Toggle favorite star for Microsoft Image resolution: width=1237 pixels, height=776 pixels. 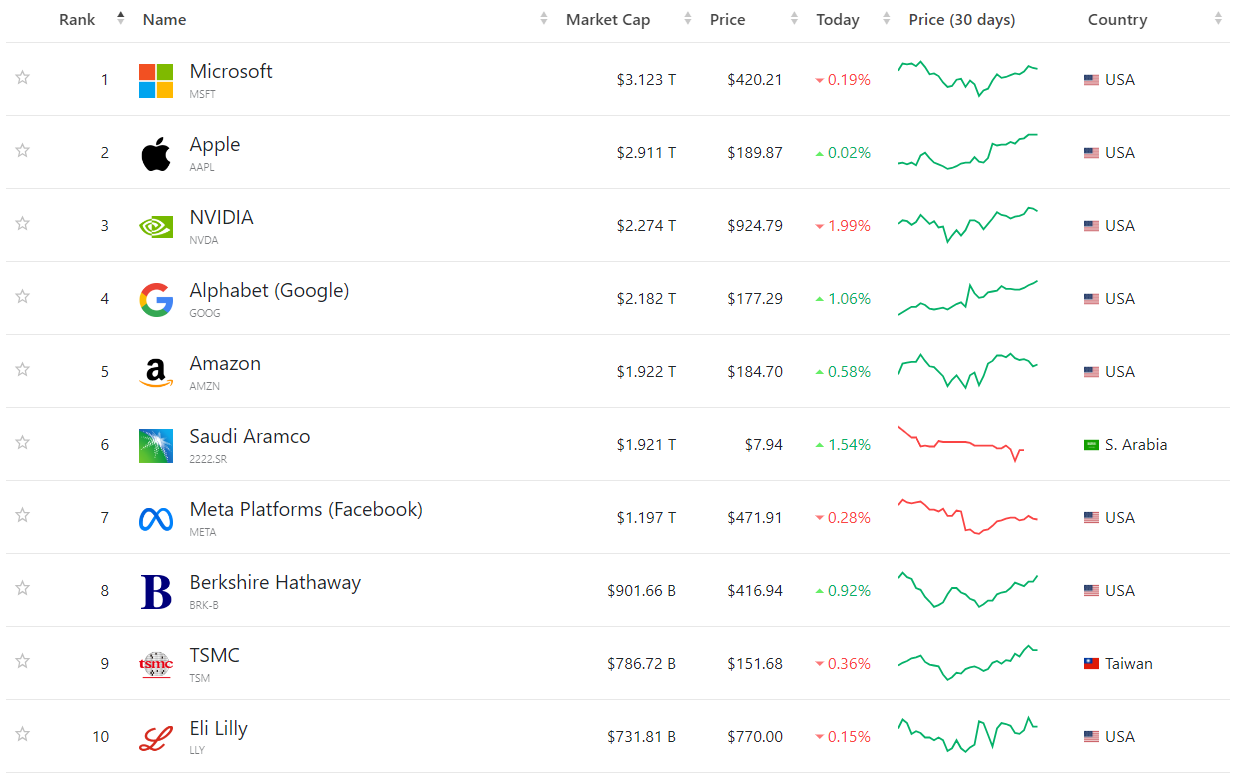[x=23, y=78]
